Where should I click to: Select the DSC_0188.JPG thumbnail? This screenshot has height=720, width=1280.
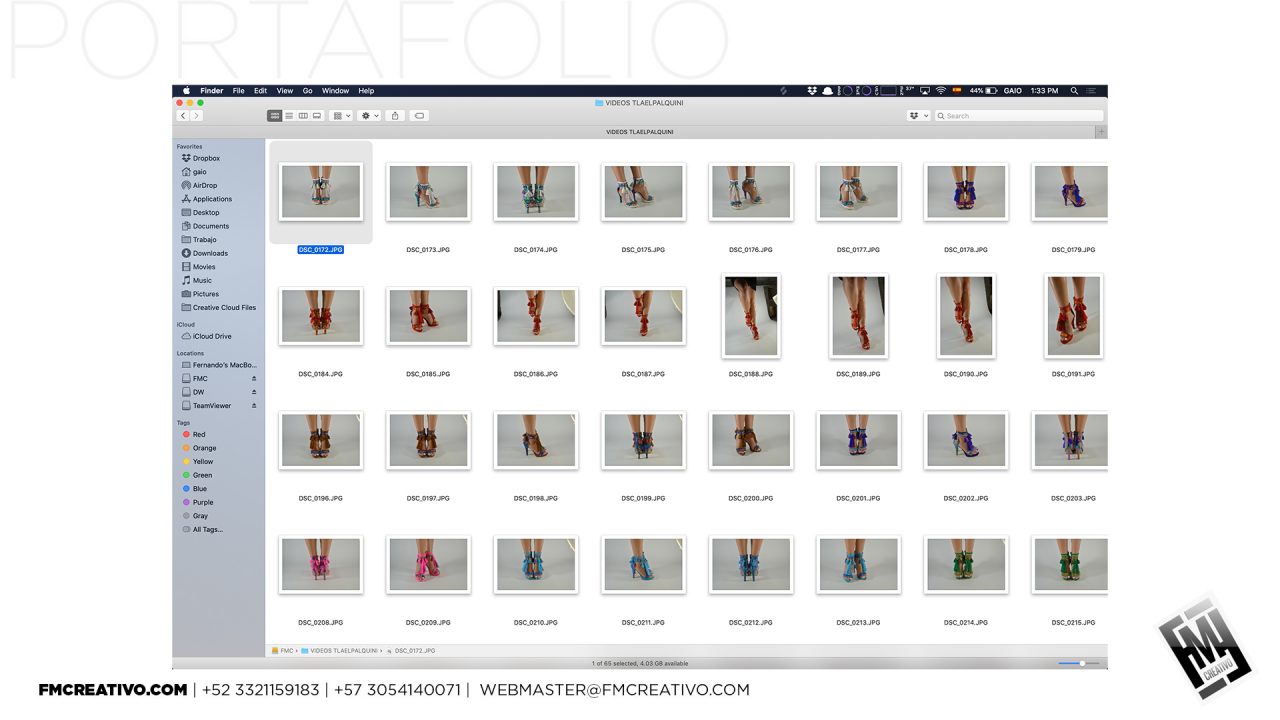(751, 316)
